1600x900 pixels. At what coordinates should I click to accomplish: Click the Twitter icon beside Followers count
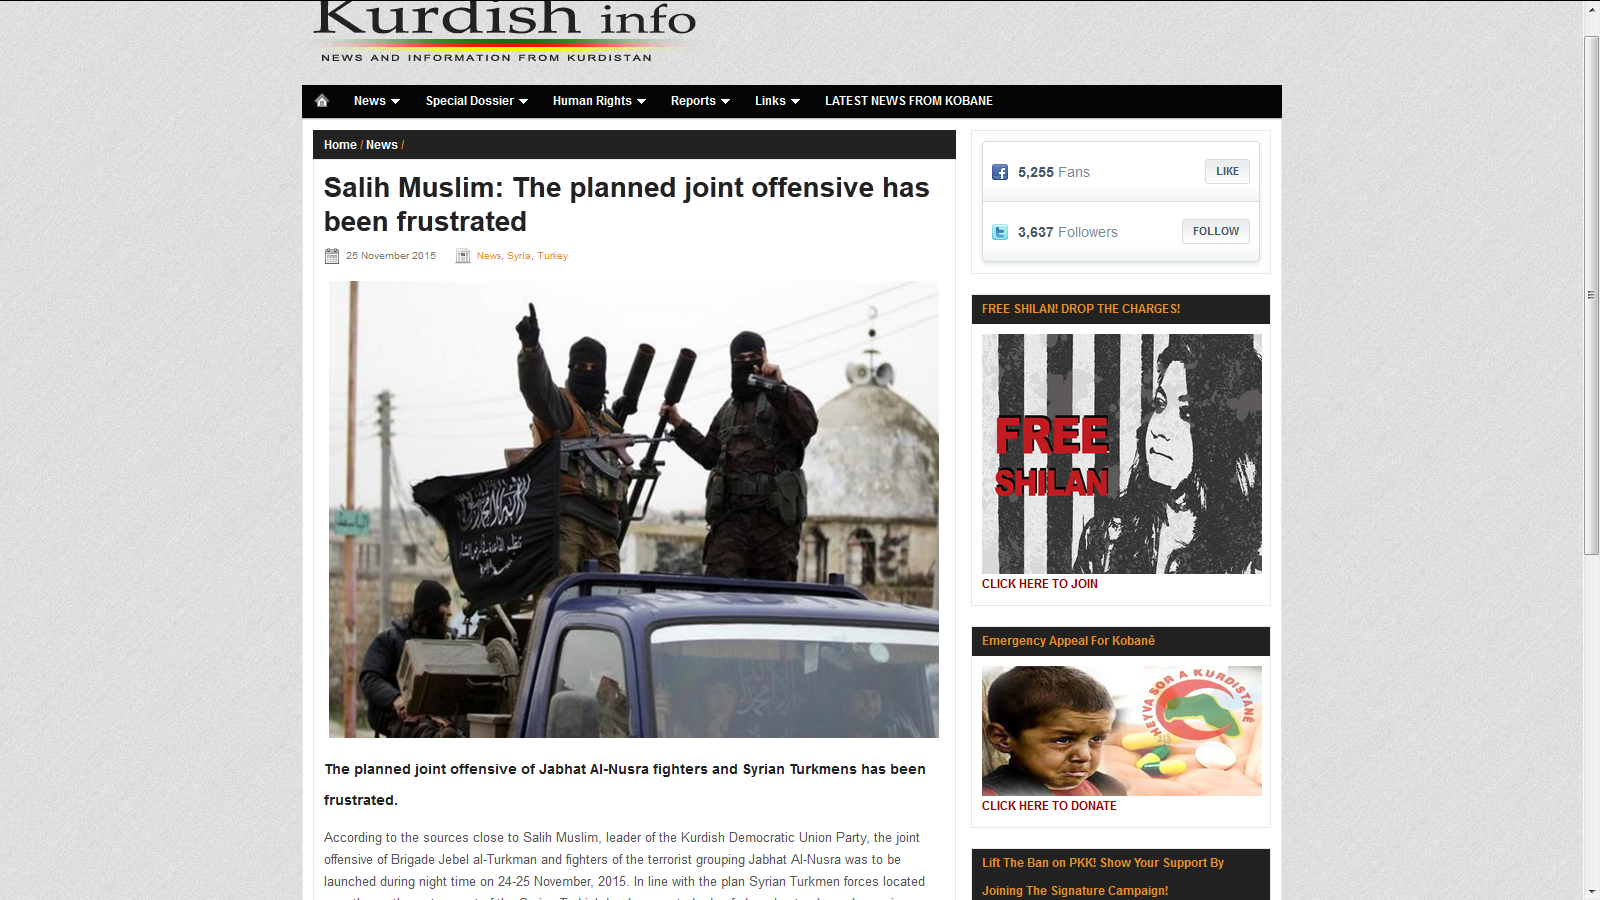(x=999, y=232)
